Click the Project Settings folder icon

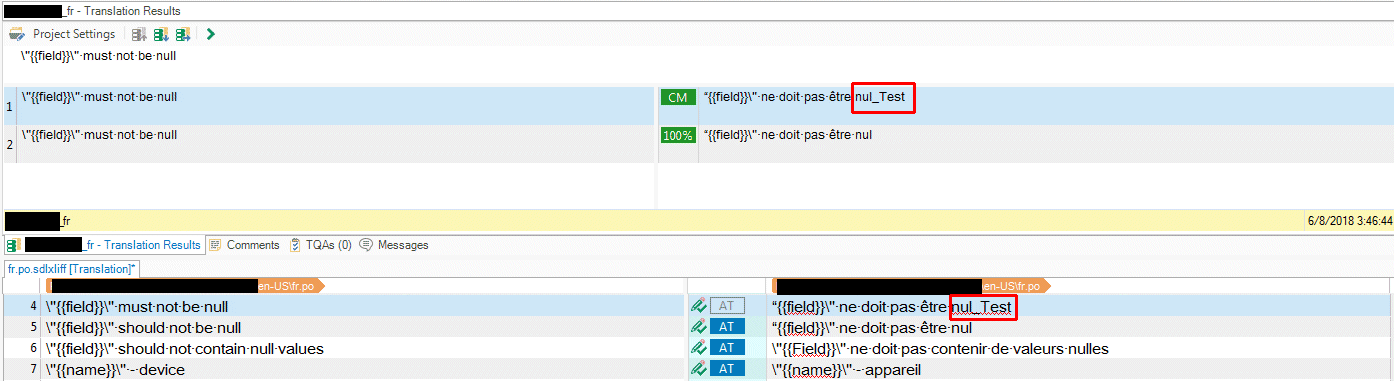[17, 34]
